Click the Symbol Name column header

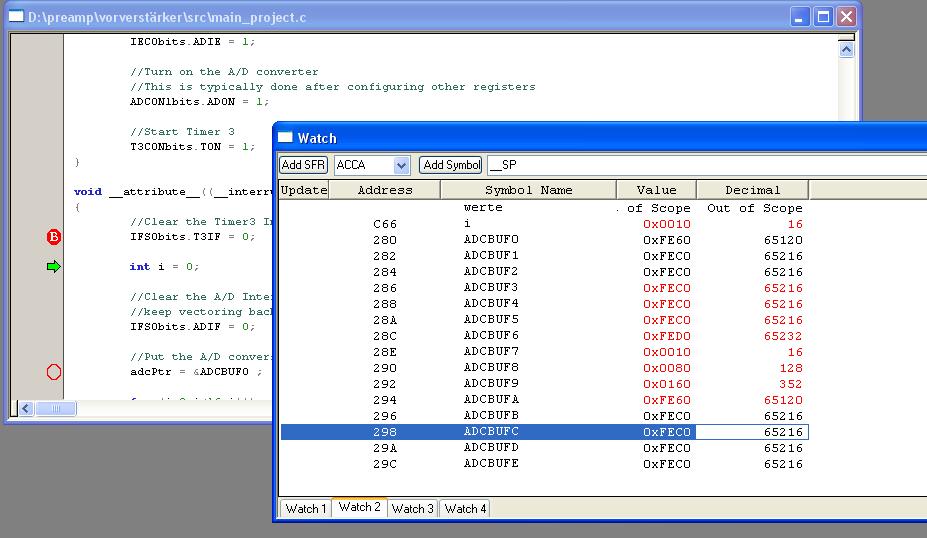pos(529,190)
